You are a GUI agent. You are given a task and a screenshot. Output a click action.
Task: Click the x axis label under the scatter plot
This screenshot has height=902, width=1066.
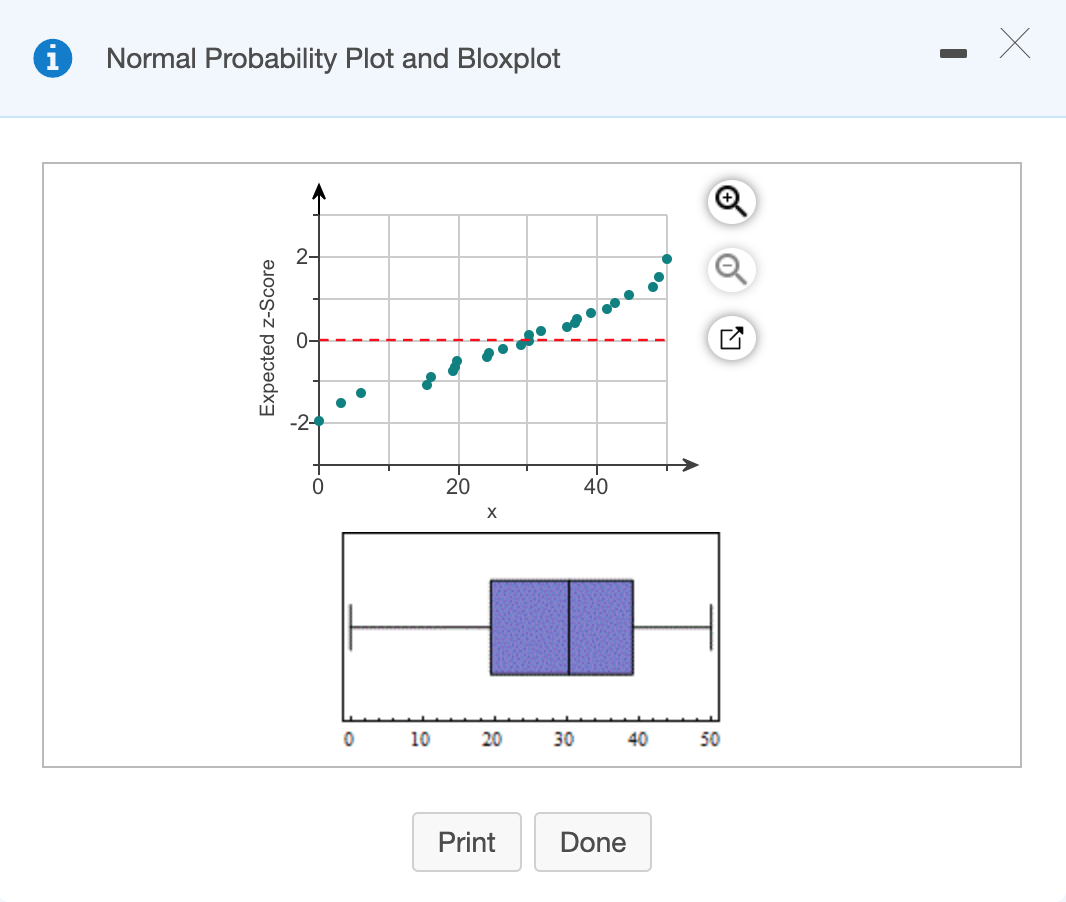[490, 512]
